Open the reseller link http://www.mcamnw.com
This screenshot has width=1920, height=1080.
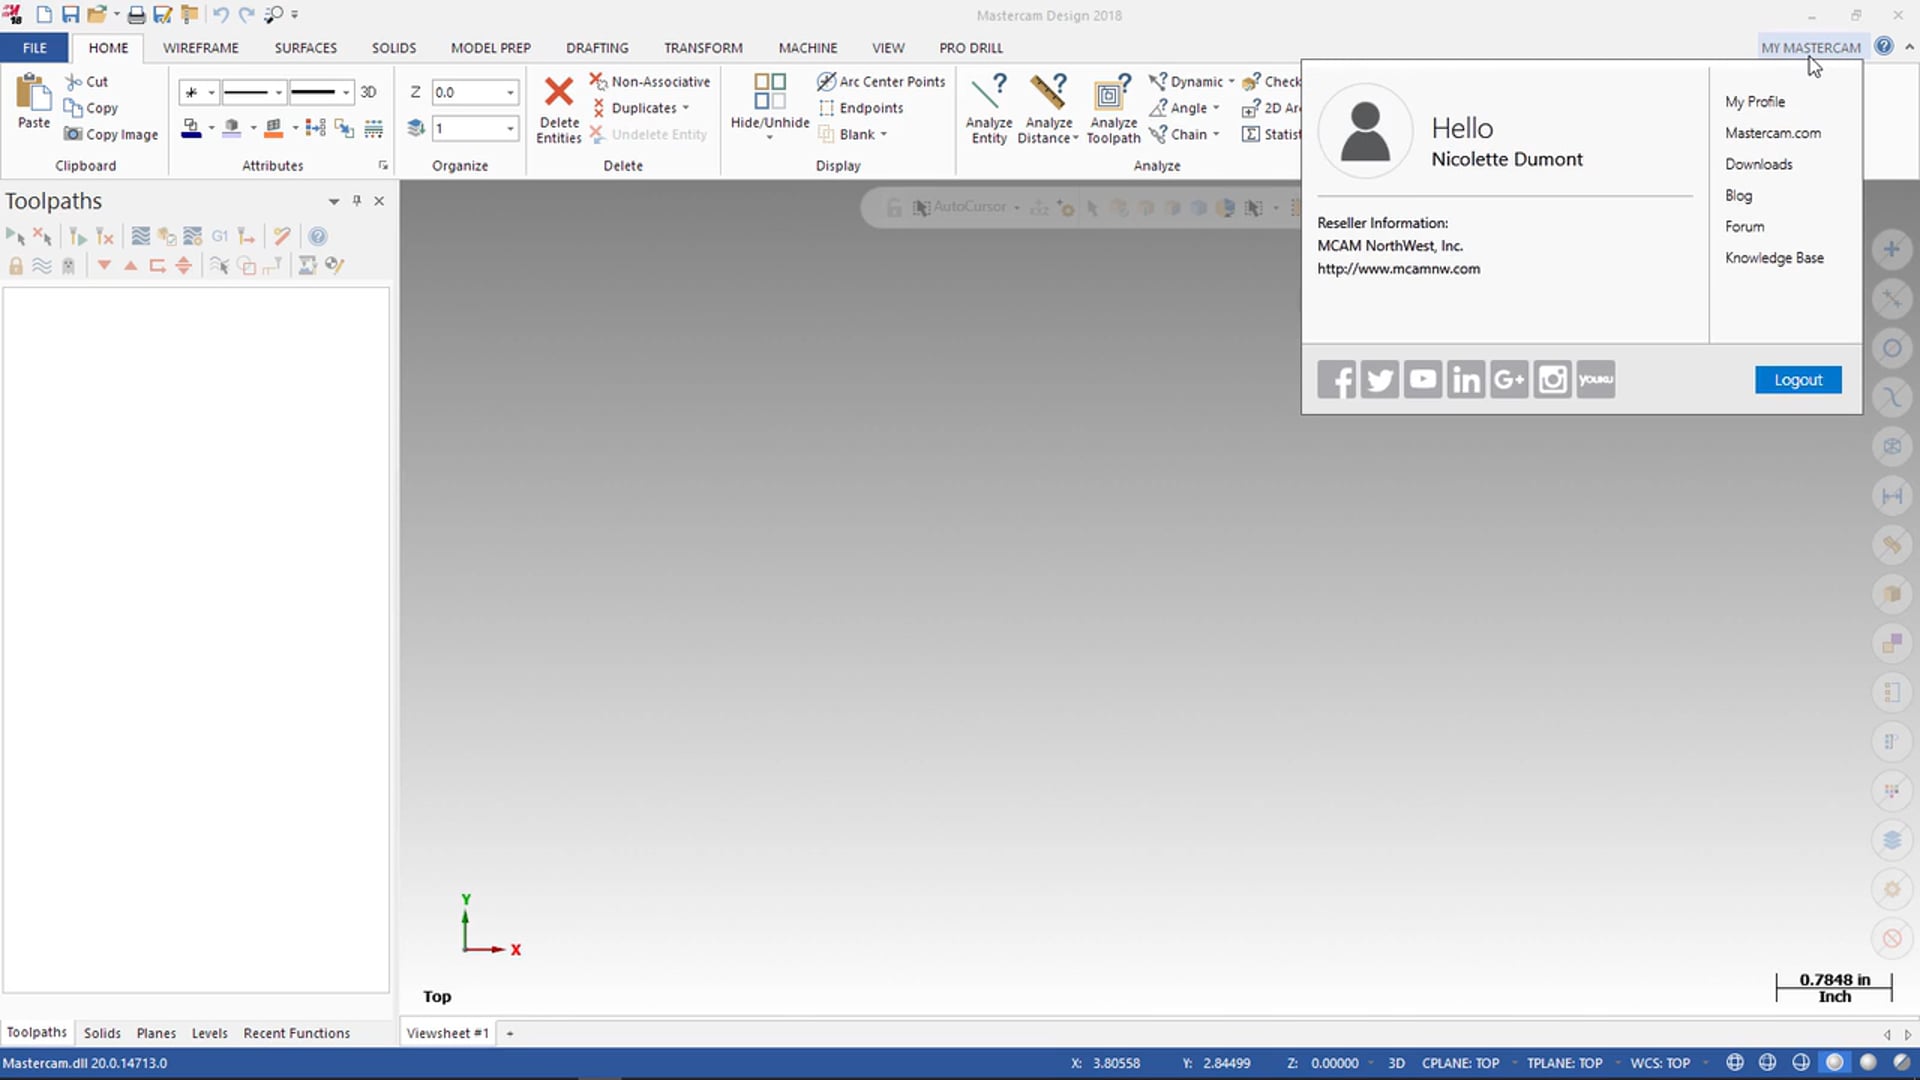pos(1398,269)
